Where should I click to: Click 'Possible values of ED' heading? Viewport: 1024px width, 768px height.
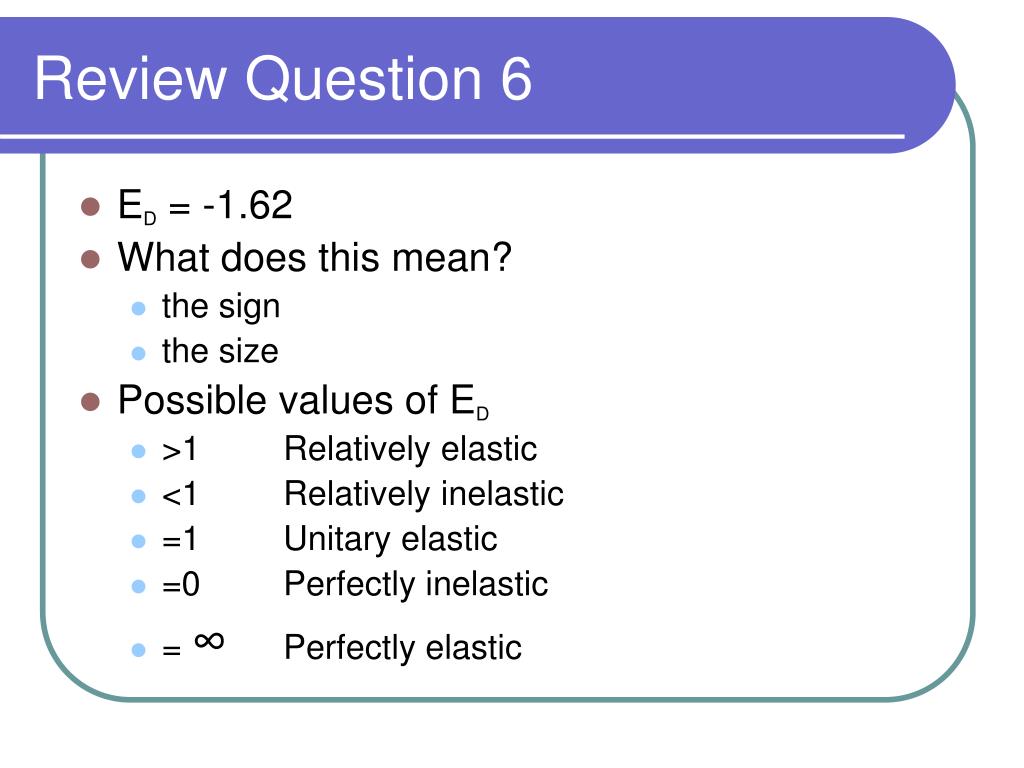point(303,400)
